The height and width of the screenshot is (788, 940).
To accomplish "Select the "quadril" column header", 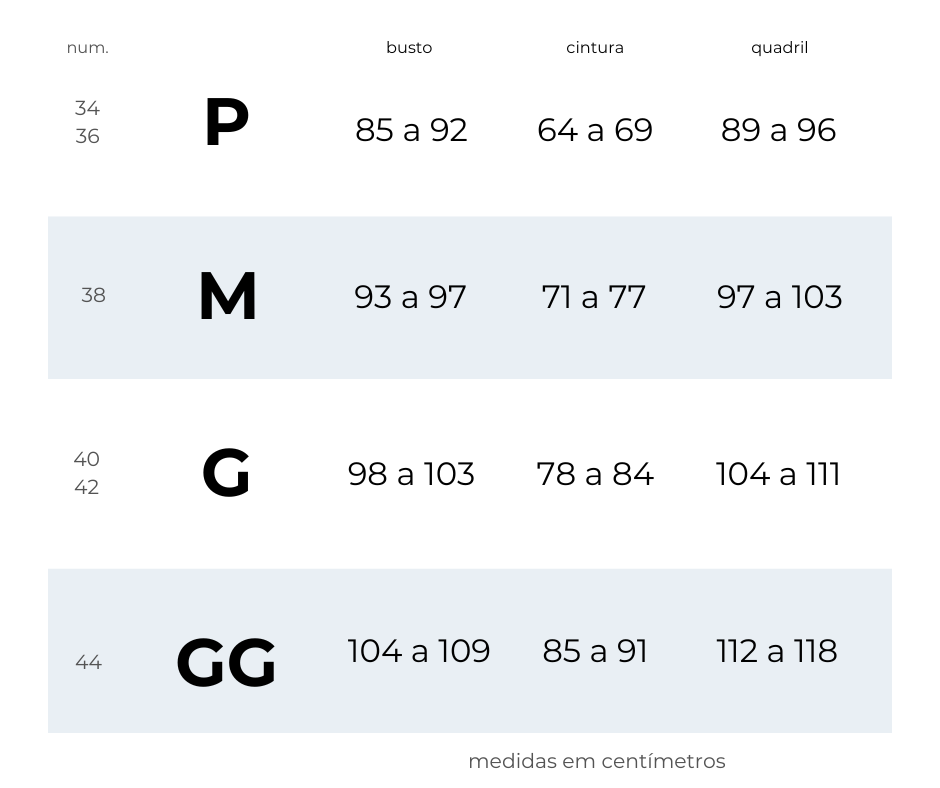I will click(779, 48).
